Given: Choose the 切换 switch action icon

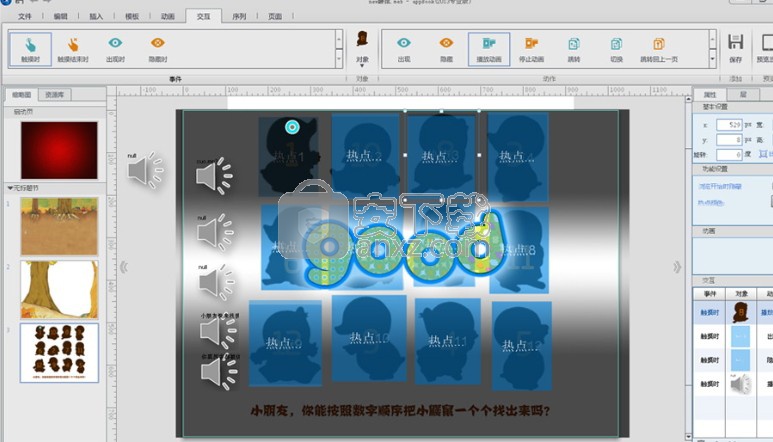Looking at the screenshot, I should coord(616,49).
